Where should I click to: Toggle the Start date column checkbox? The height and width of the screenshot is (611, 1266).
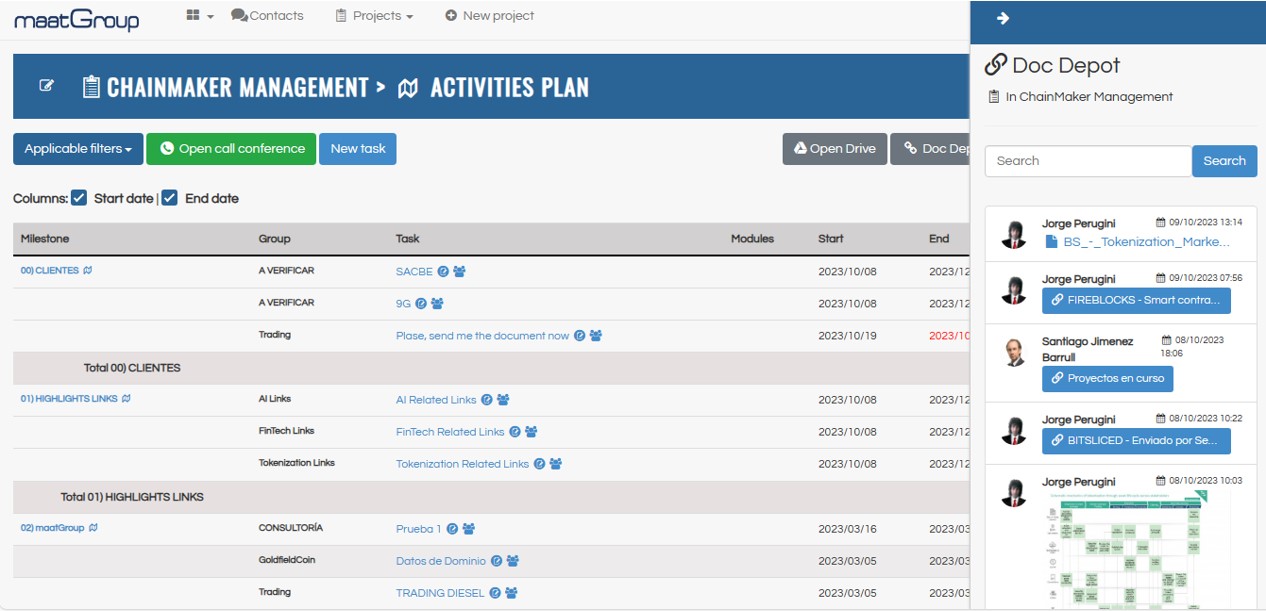click(x=79, y=198)
